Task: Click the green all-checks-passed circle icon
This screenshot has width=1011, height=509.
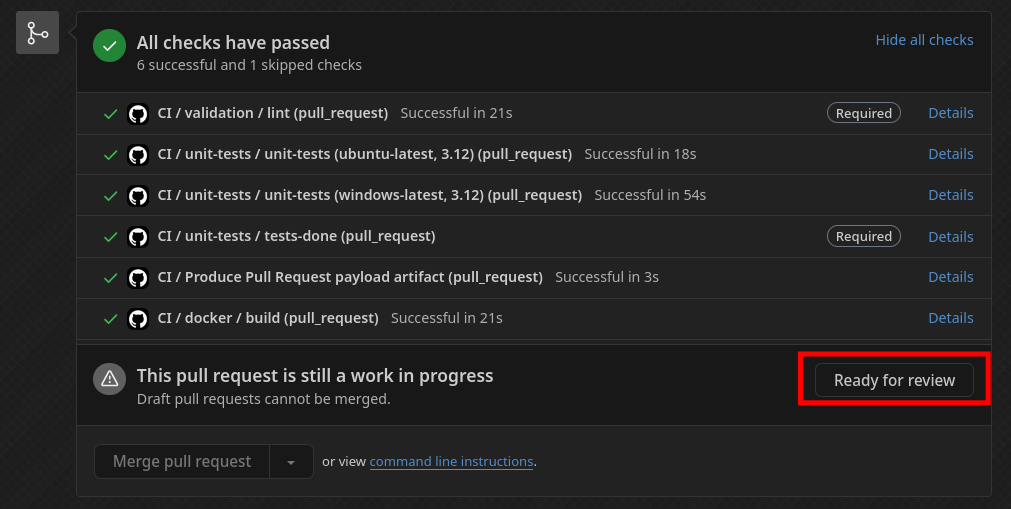Action: [x=109, y=45]
